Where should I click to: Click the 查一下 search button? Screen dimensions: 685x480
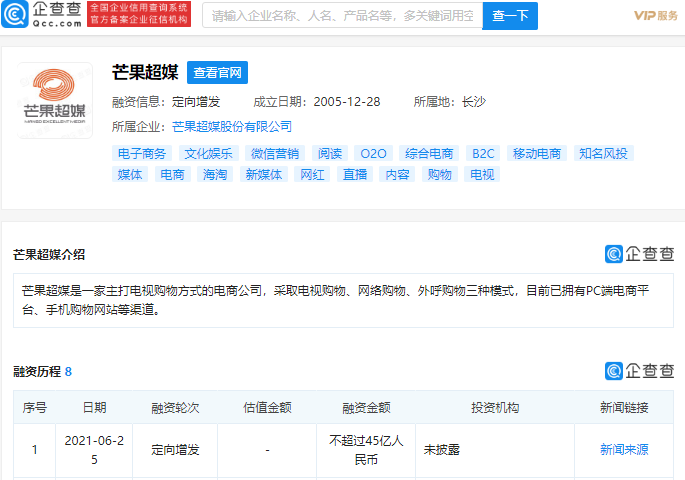click(510, 16)
